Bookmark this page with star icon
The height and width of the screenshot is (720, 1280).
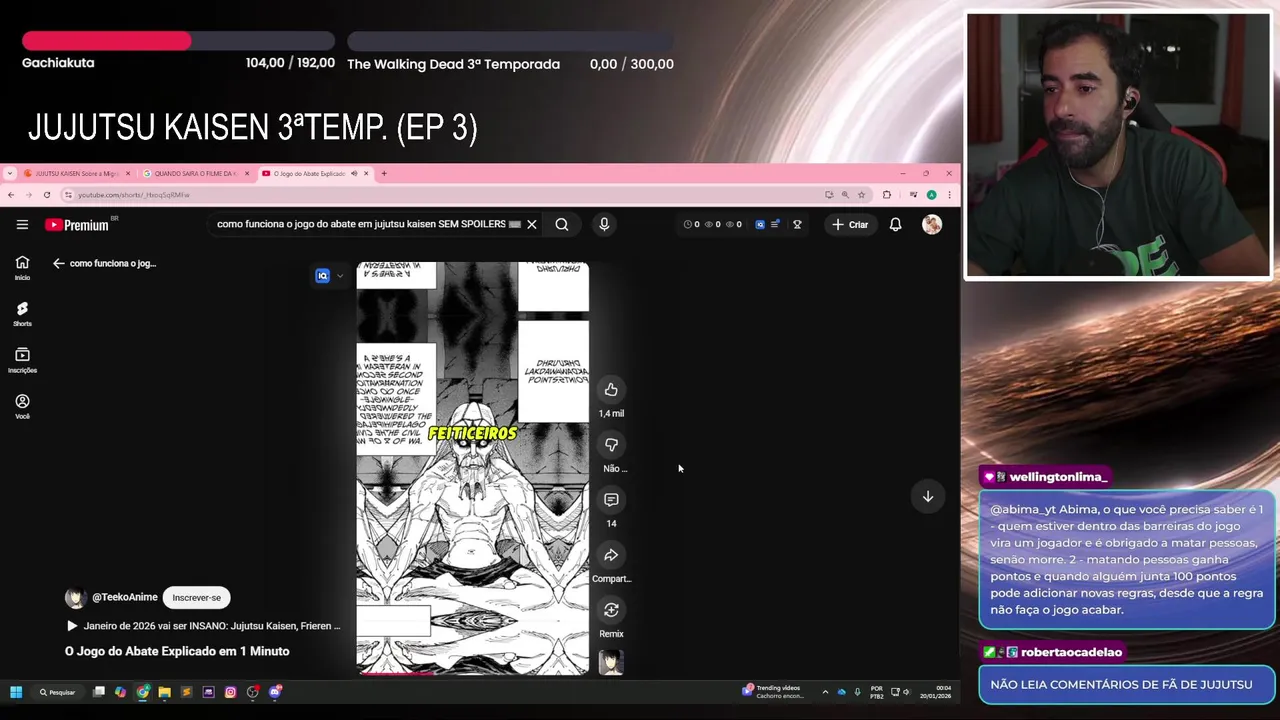pos(861,195)
